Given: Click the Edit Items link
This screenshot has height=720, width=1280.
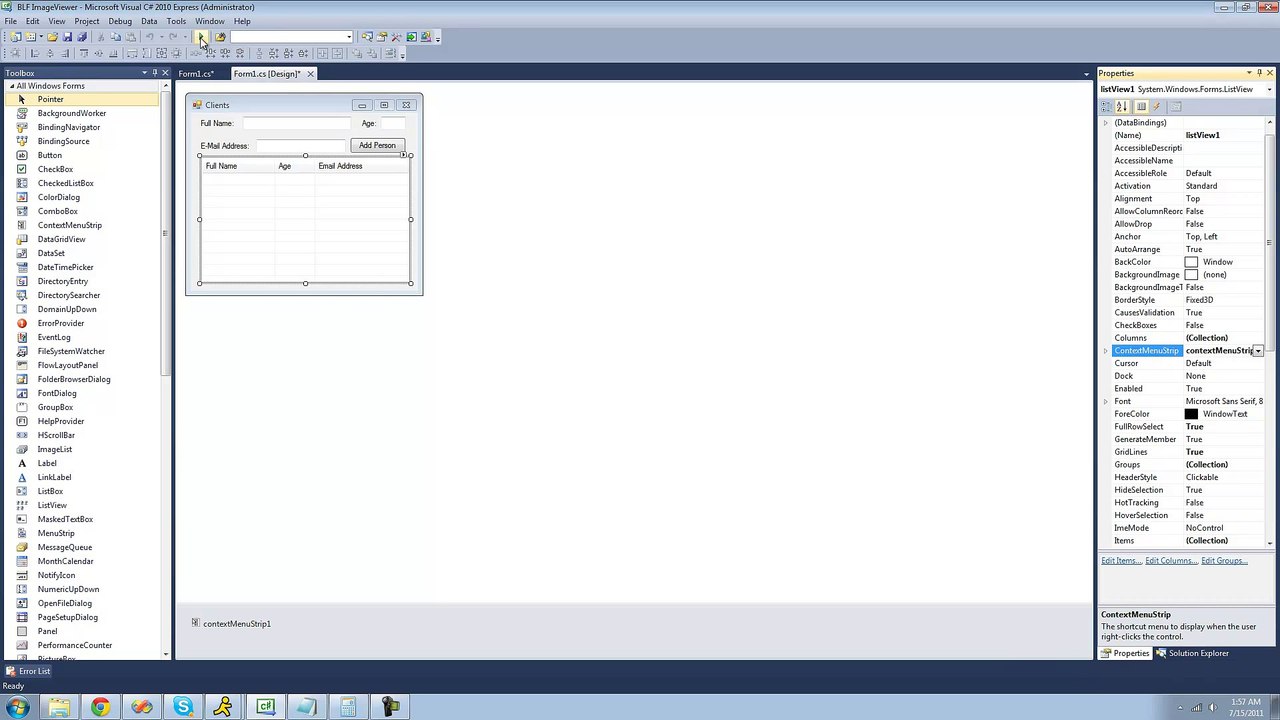Looking at the screenshot, I should click(x=1120, y=561).
